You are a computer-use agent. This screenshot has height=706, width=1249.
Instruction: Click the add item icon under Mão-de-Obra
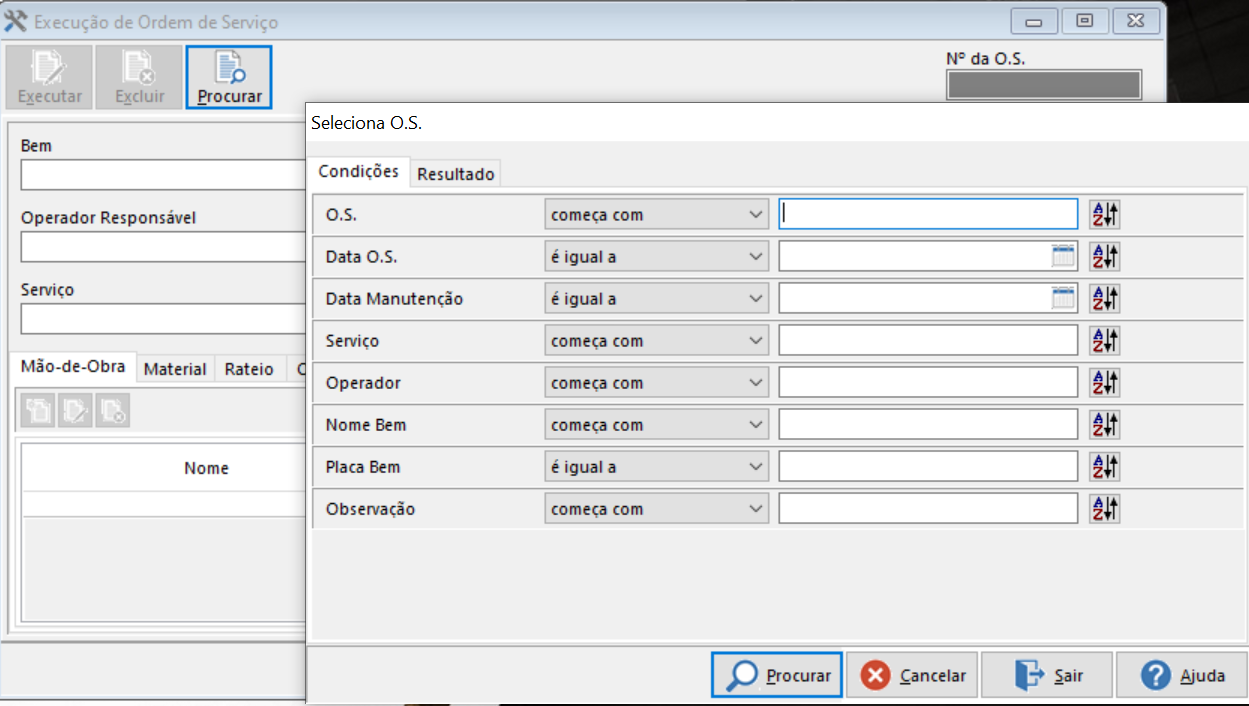click(38, 410)
